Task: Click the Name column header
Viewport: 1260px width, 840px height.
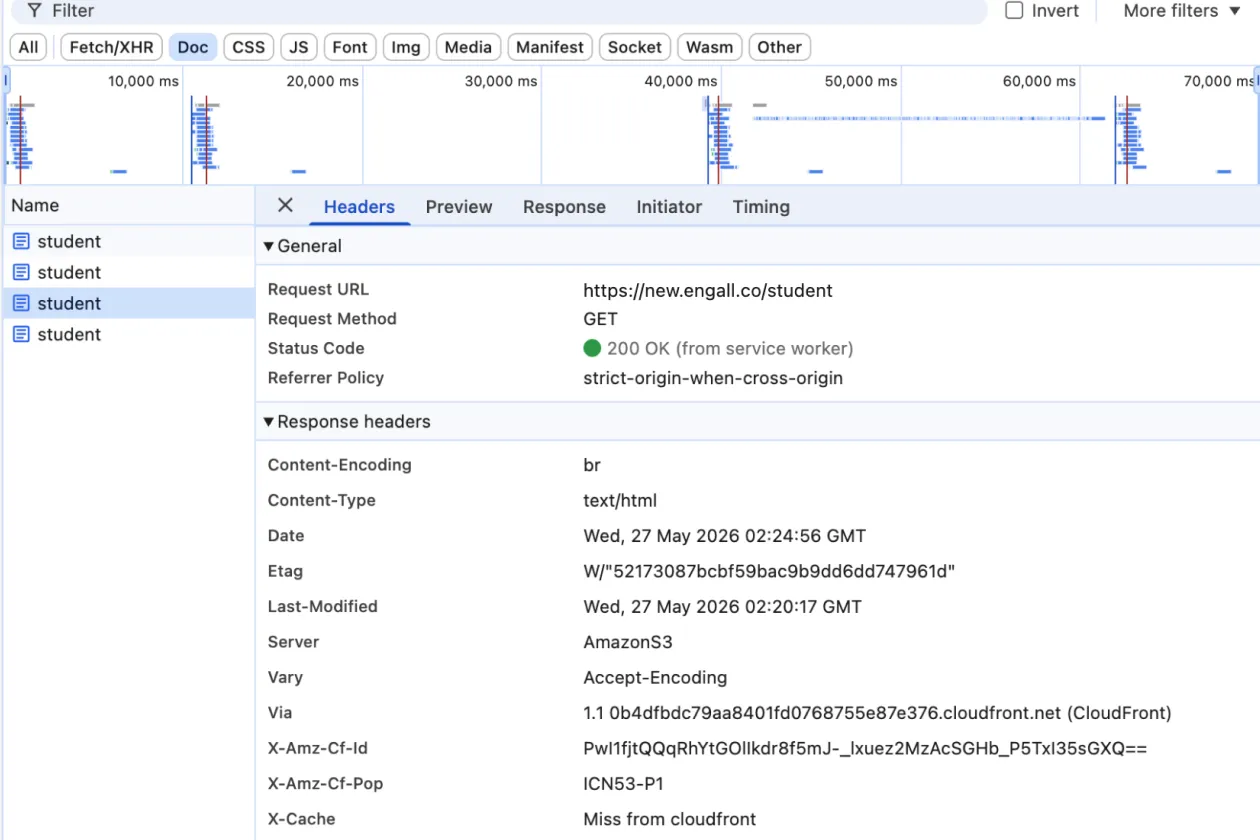Action: [x=128, y=205]
